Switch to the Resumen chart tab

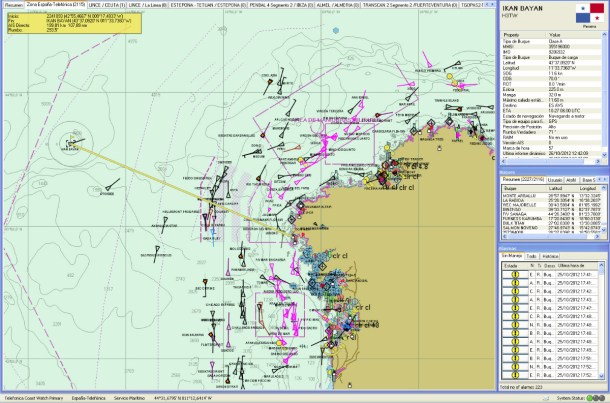(14, 5)
